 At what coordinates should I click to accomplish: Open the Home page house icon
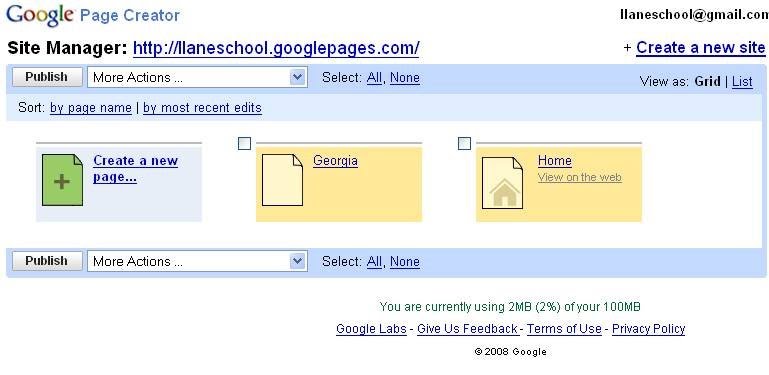(x=502, y=182)
